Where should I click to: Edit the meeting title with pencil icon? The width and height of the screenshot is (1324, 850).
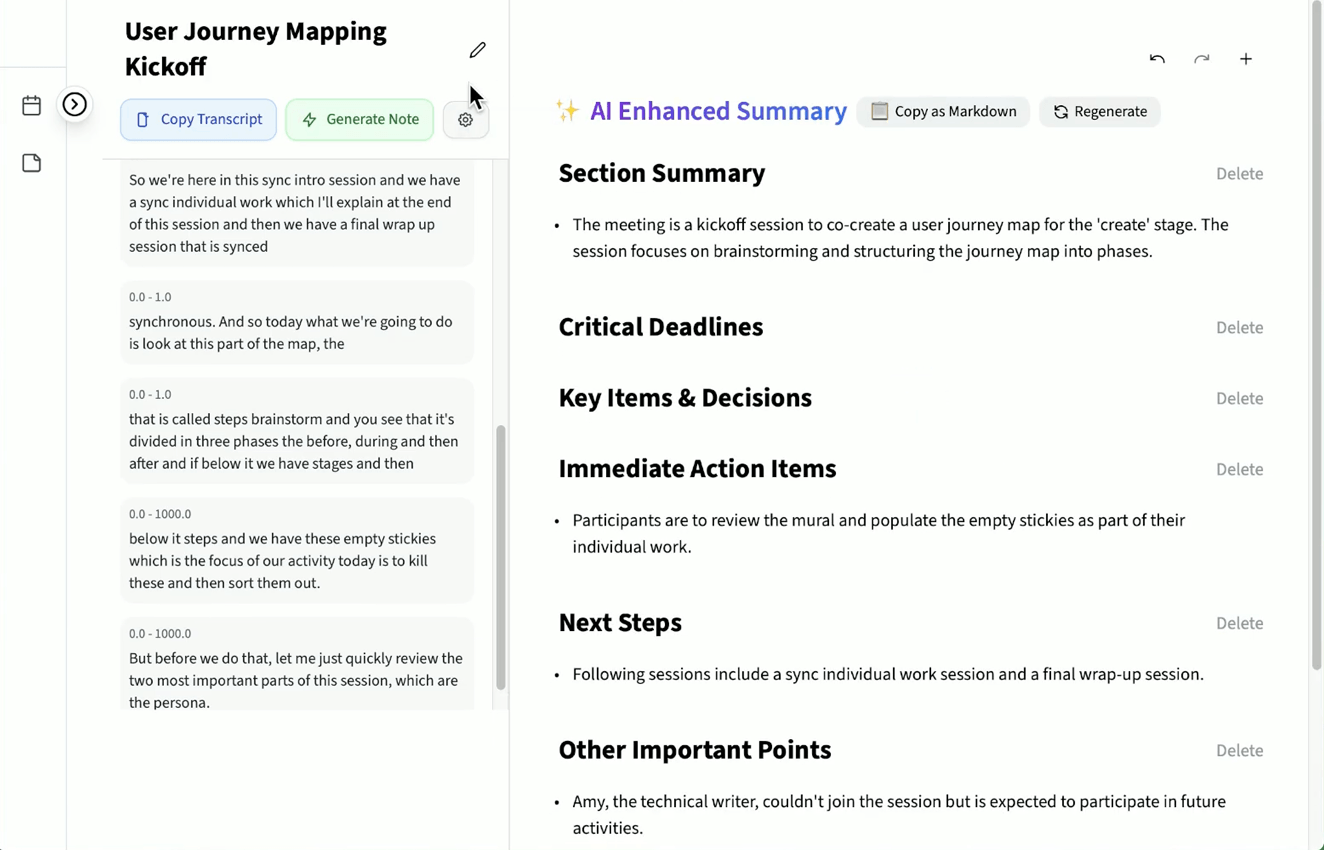[477, 50]
